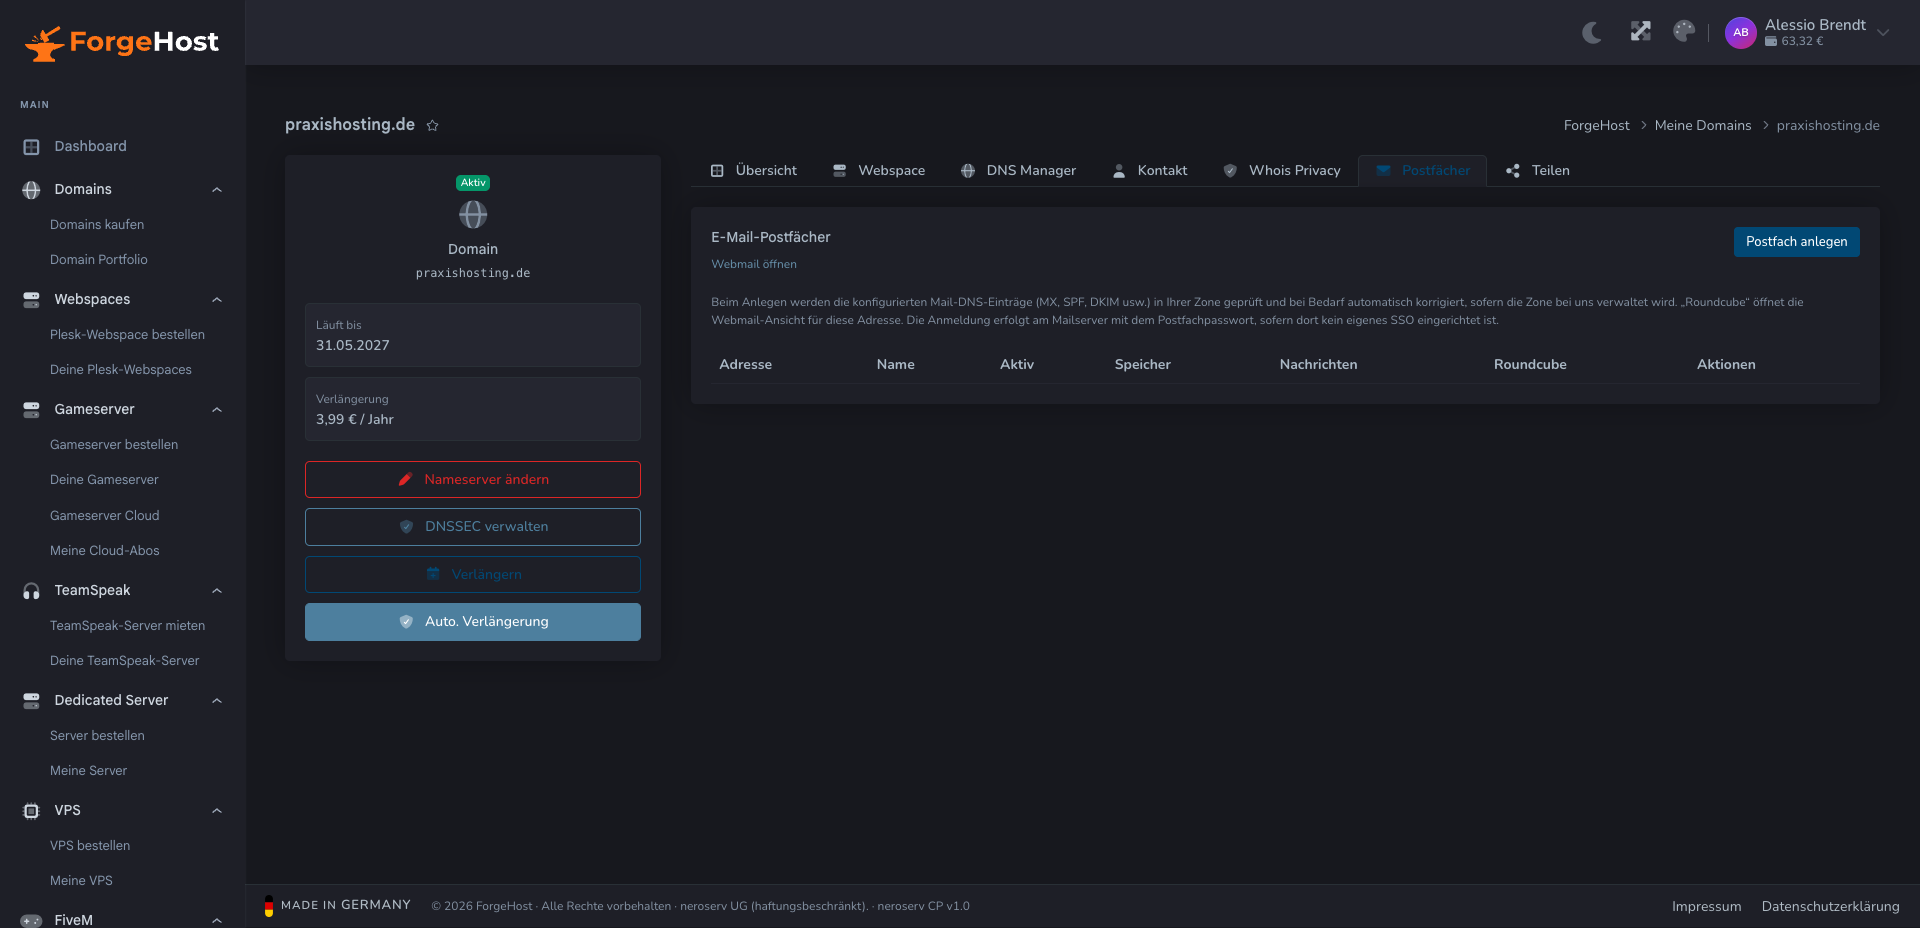The width and height of the screenshot is (1920, 928).
Task: Collapse the FiveM menu chevron
Action: pos(217,921)
